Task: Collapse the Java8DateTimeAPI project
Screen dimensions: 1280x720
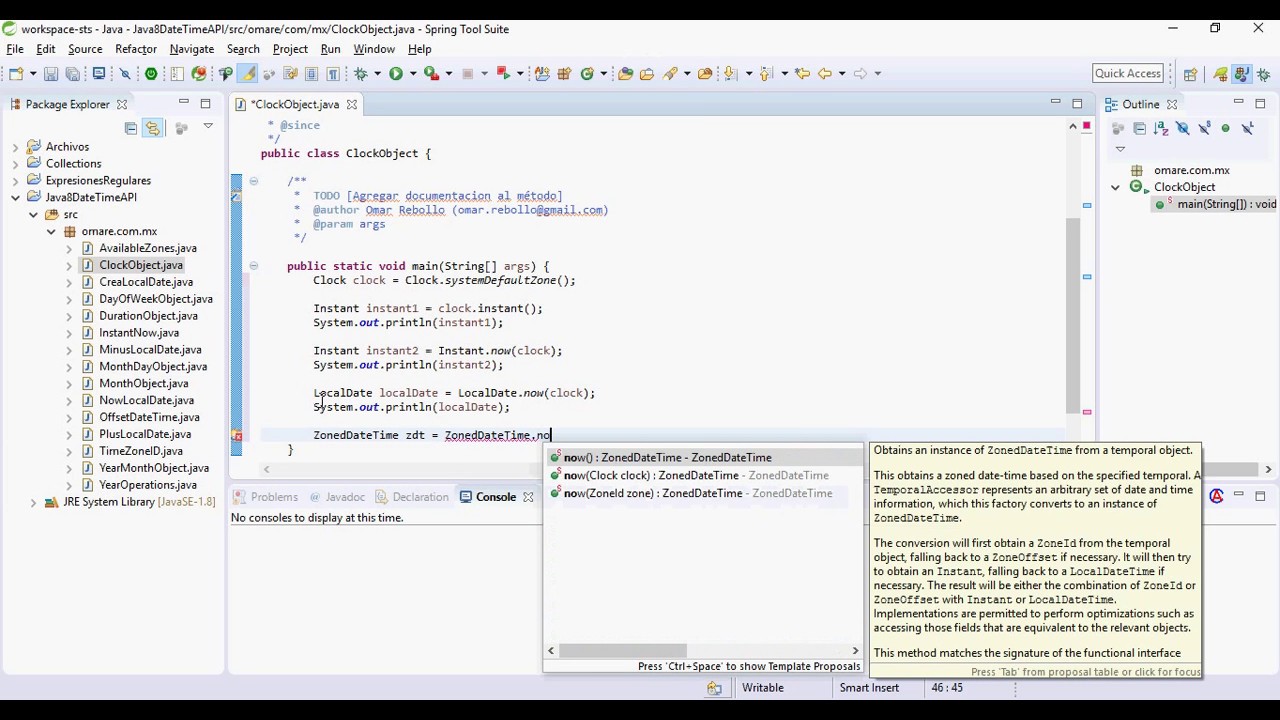Action: click(x=15, y=198)
